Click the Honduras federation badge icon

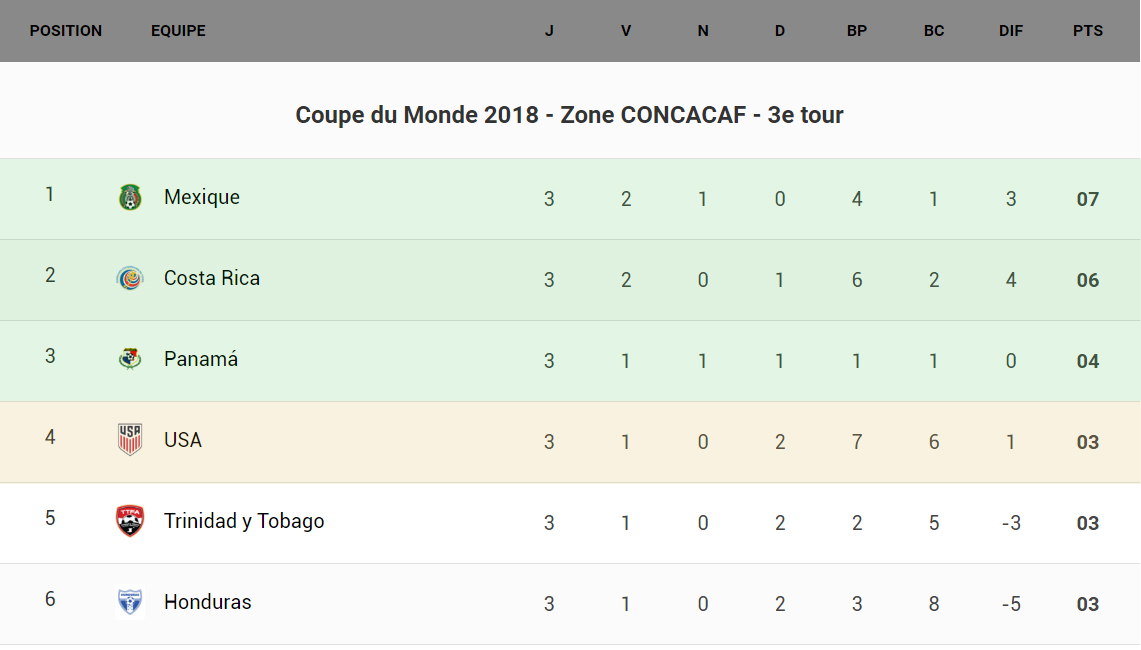(130, 602)
